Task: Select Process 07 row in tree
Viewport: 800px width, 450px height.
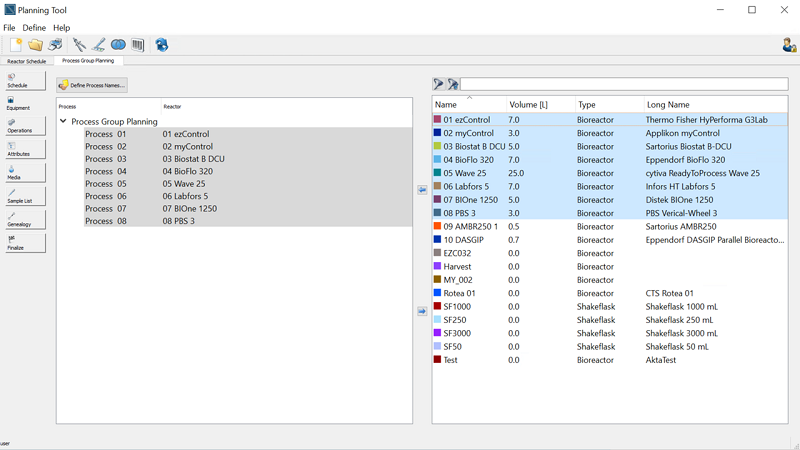Action: coord(248,209)
